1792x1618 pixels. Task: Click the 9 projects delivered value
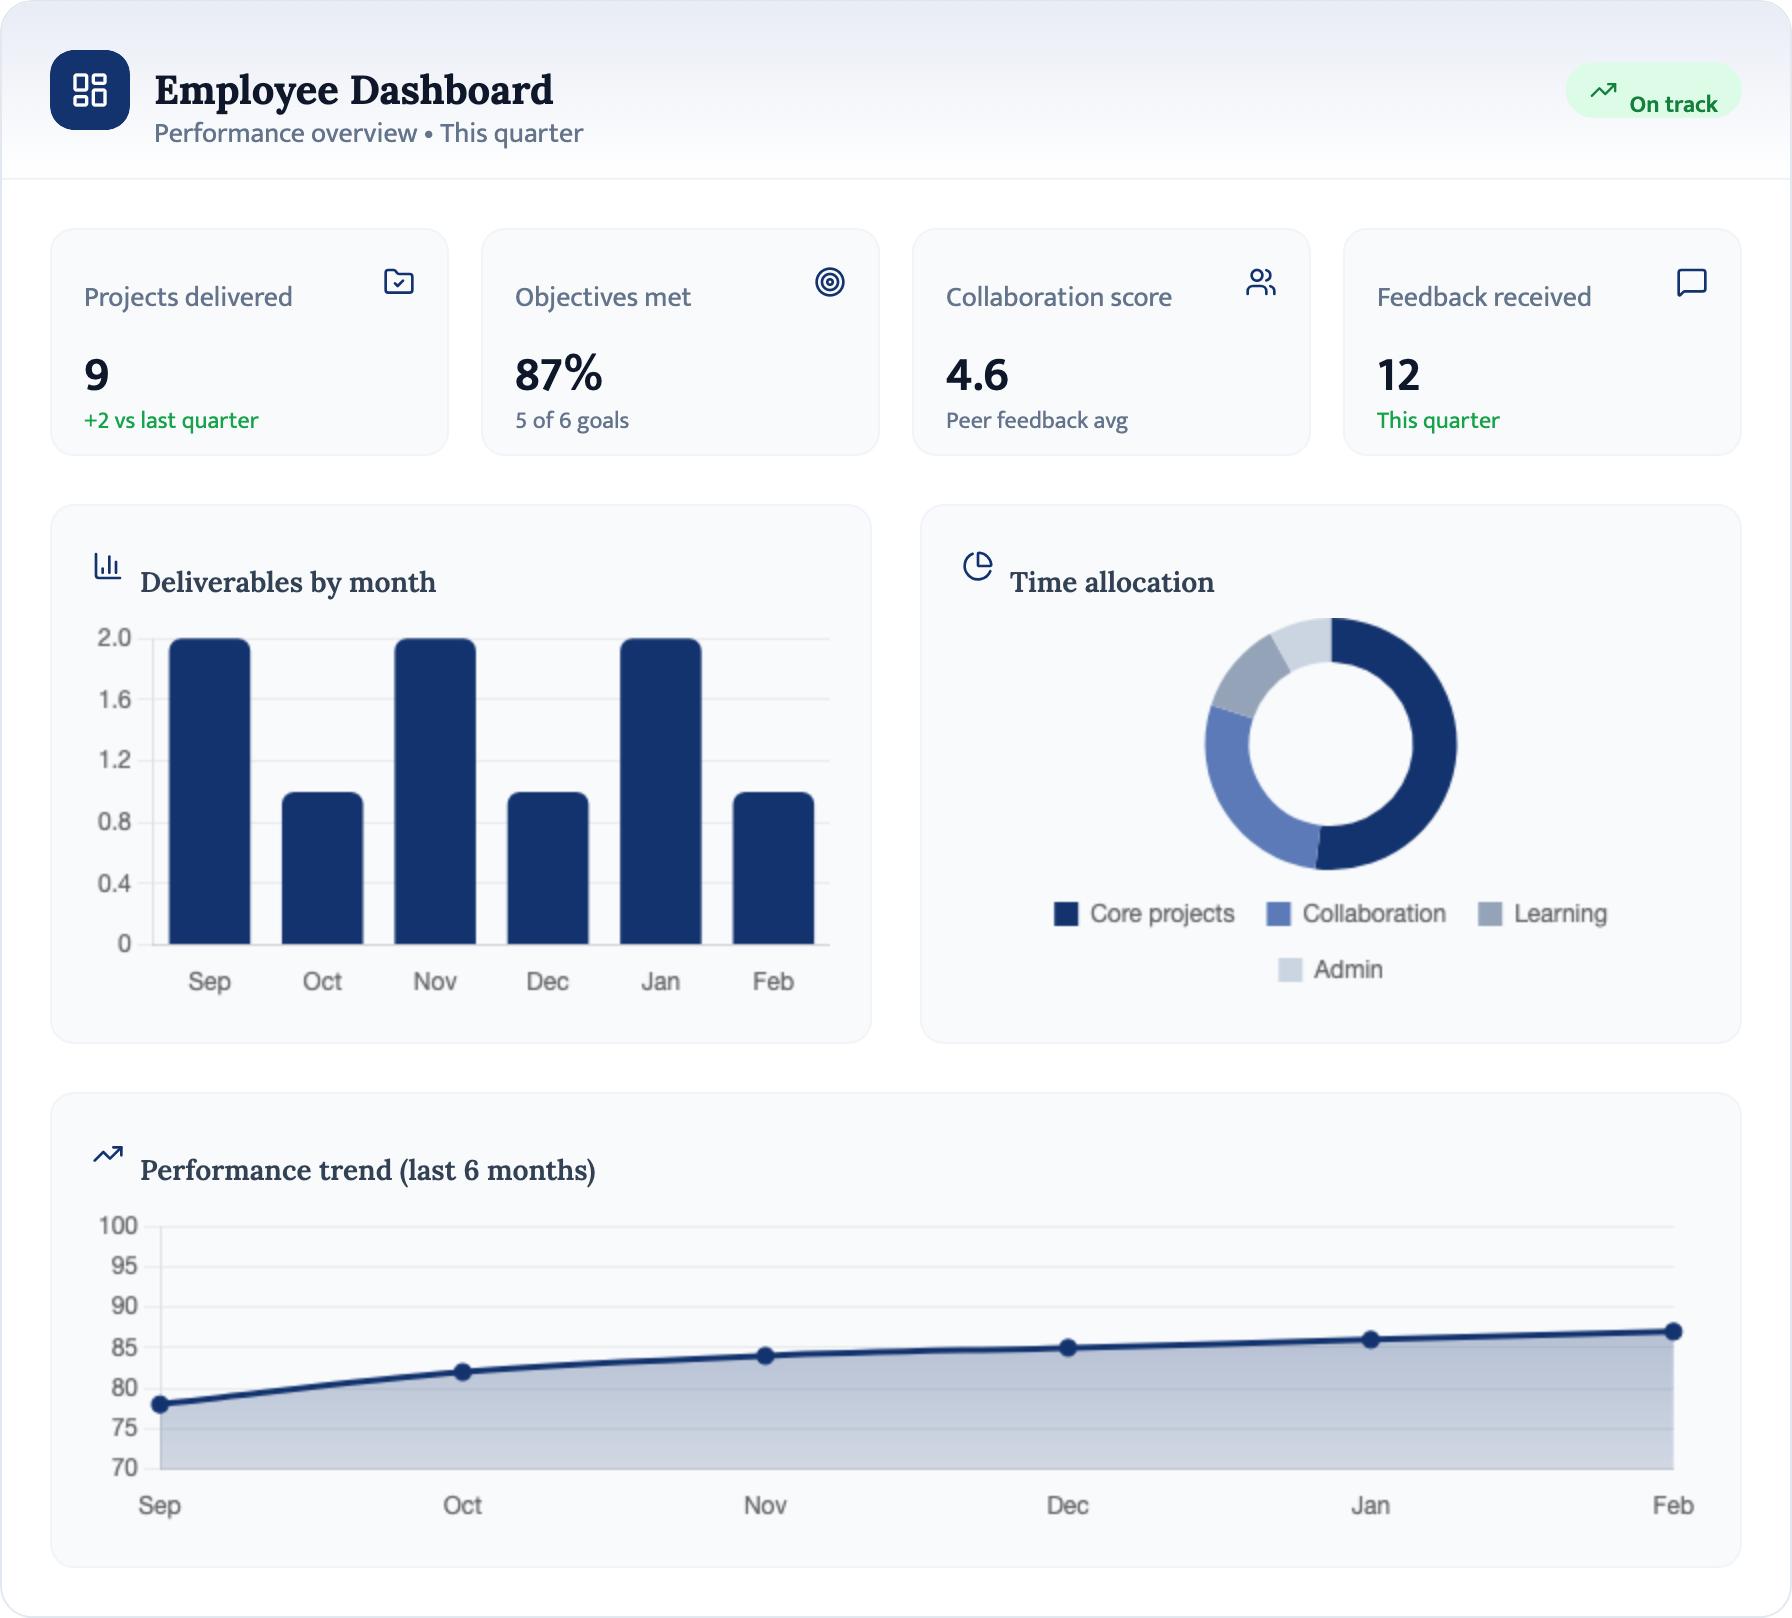coord(96,375)
